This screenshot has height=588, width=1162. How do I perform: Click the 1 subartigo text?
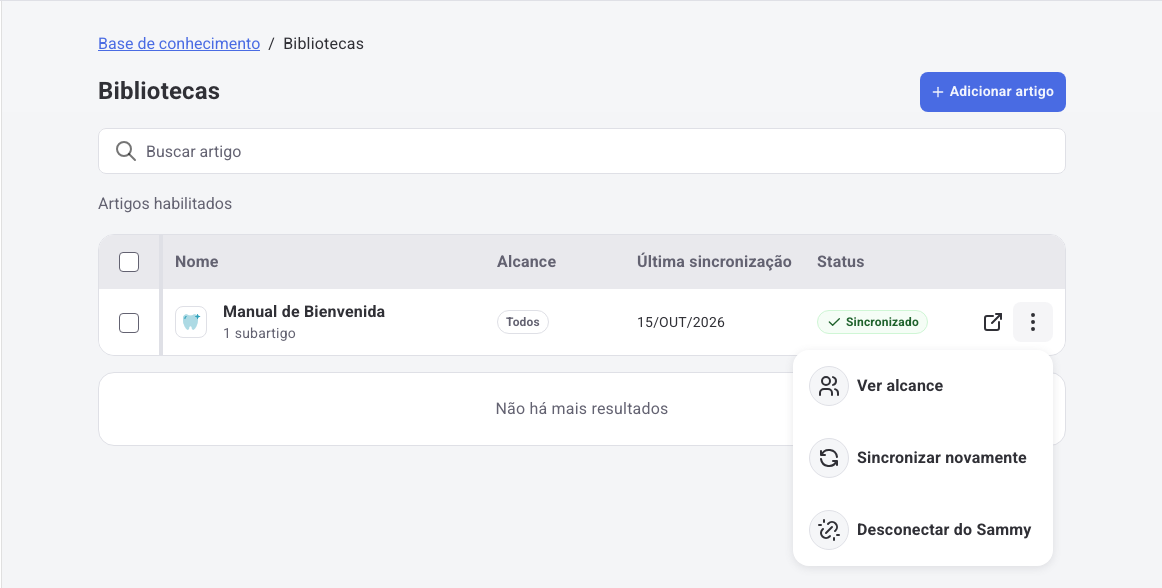259,333
